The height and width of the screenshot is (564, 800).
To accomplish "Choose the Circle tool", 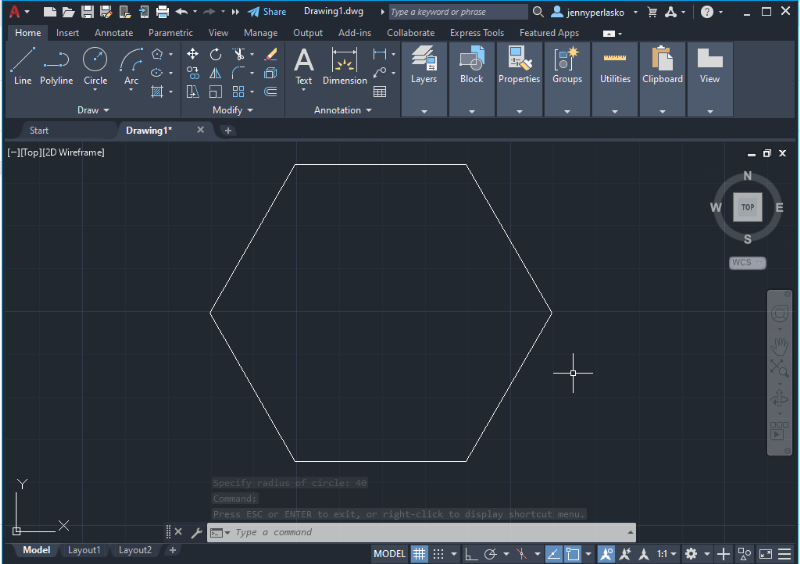I will click(x=95, y=66).
